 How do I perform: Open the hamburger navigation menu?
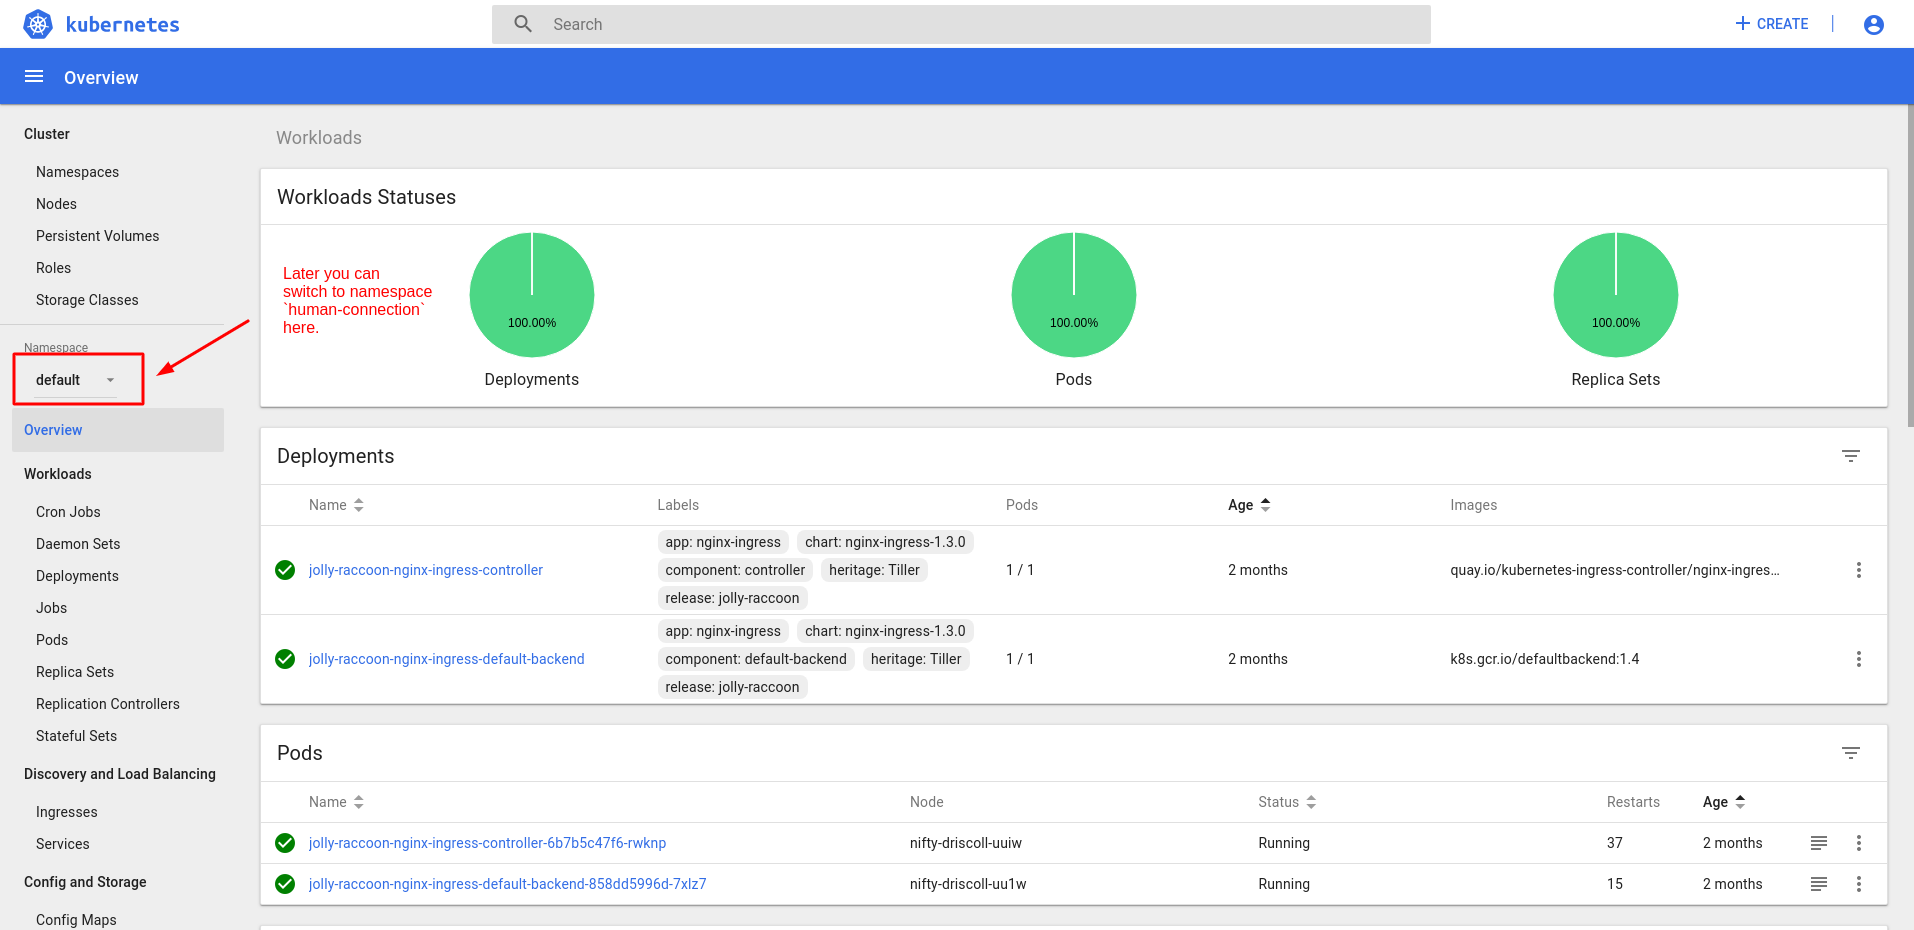click(34, 77)
